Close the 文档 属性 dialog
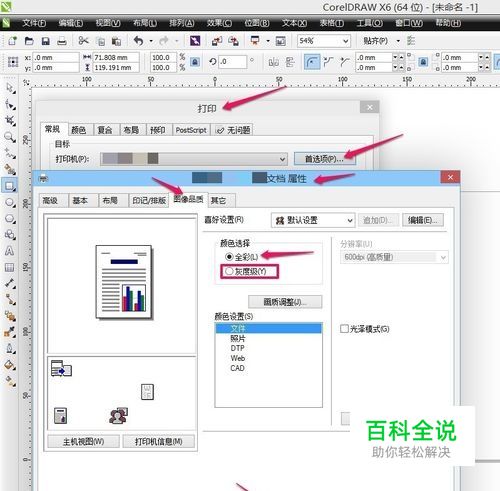 point(450,177)
